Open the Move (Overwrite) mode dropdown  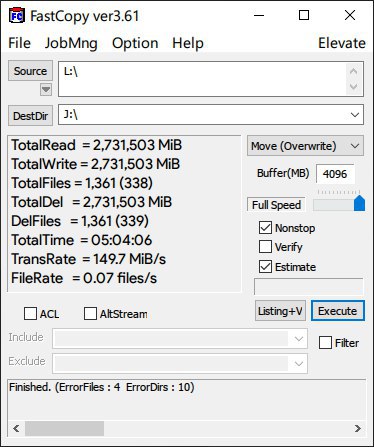coord(305,146)
